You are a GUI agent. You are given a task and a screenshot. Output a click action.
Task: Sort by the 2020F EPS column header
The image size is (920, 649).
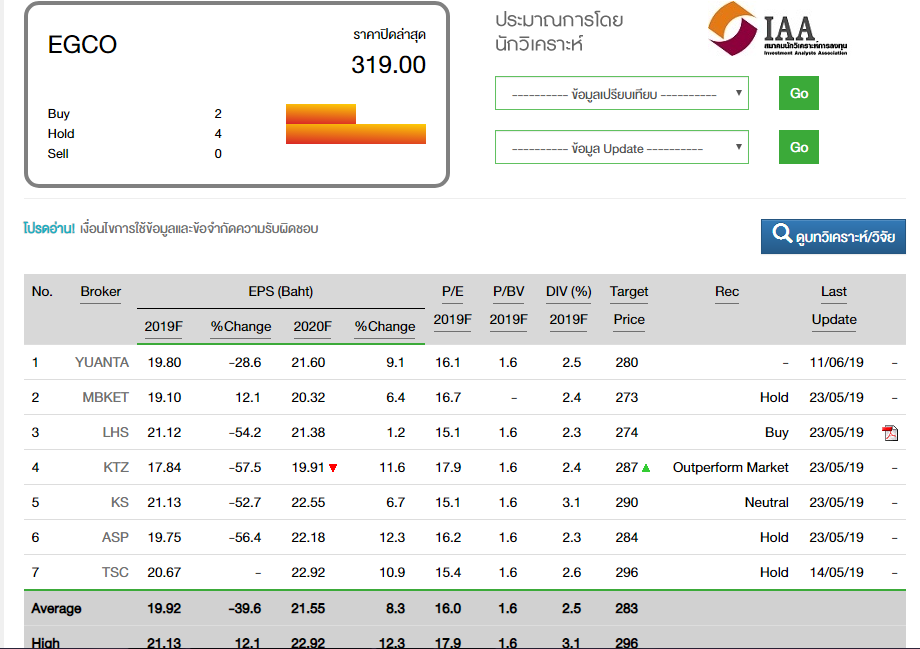tap(312, 326)
